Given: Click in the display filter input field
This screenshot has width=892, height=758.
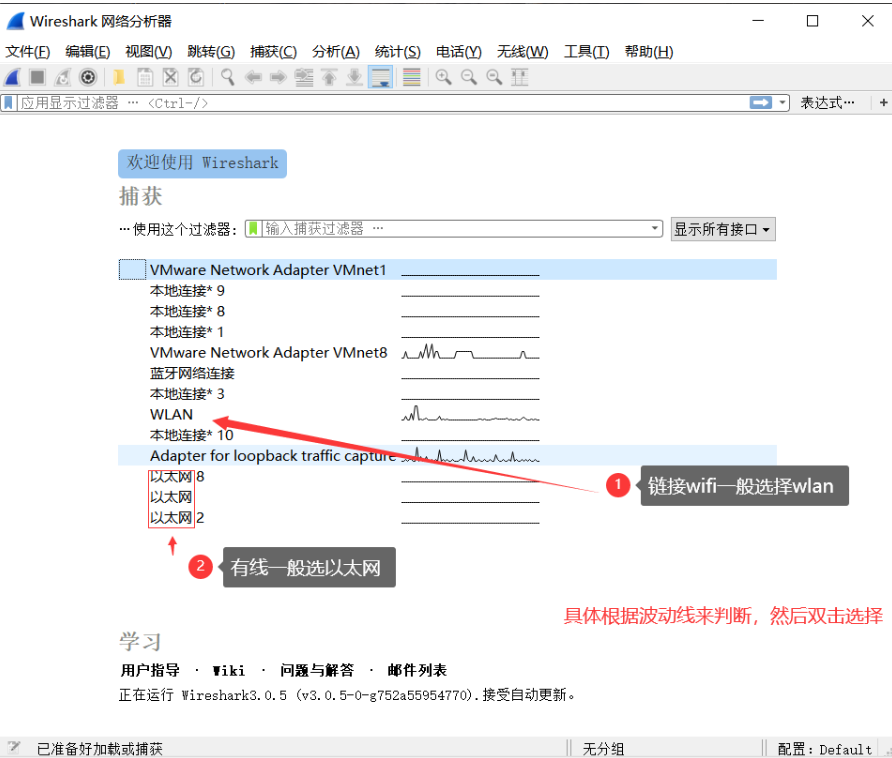Looking at the screenshot, I should 381,103.
